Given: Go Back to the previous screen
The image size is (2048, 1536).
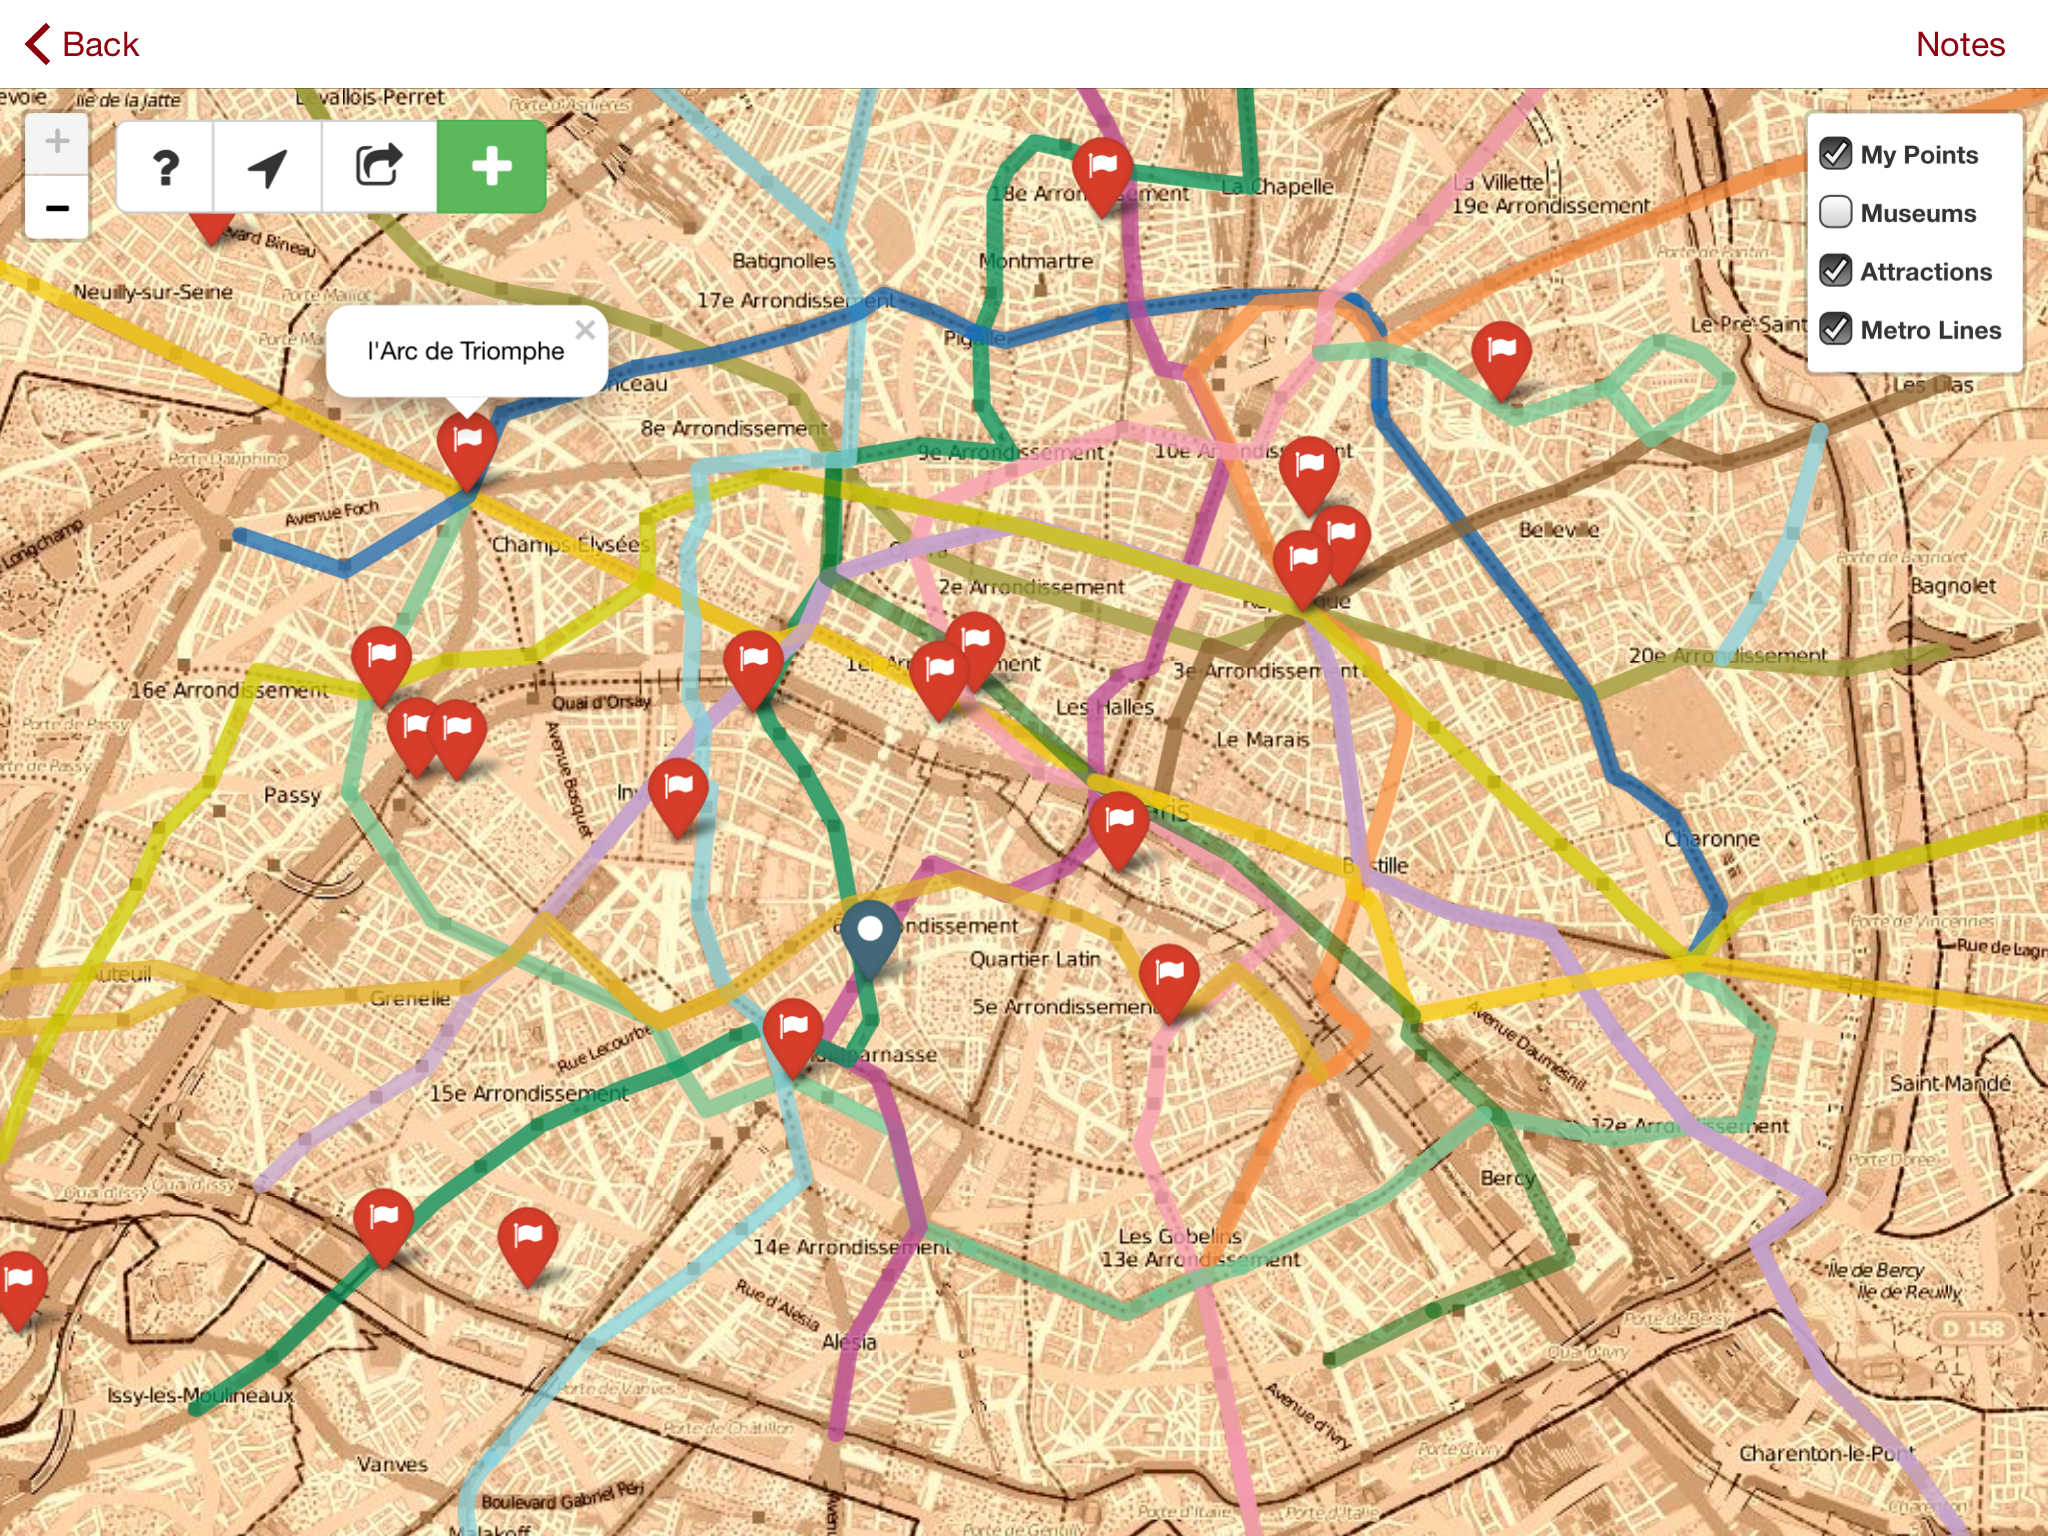Looking at the screenshot, I should click(x=82, y=44).
